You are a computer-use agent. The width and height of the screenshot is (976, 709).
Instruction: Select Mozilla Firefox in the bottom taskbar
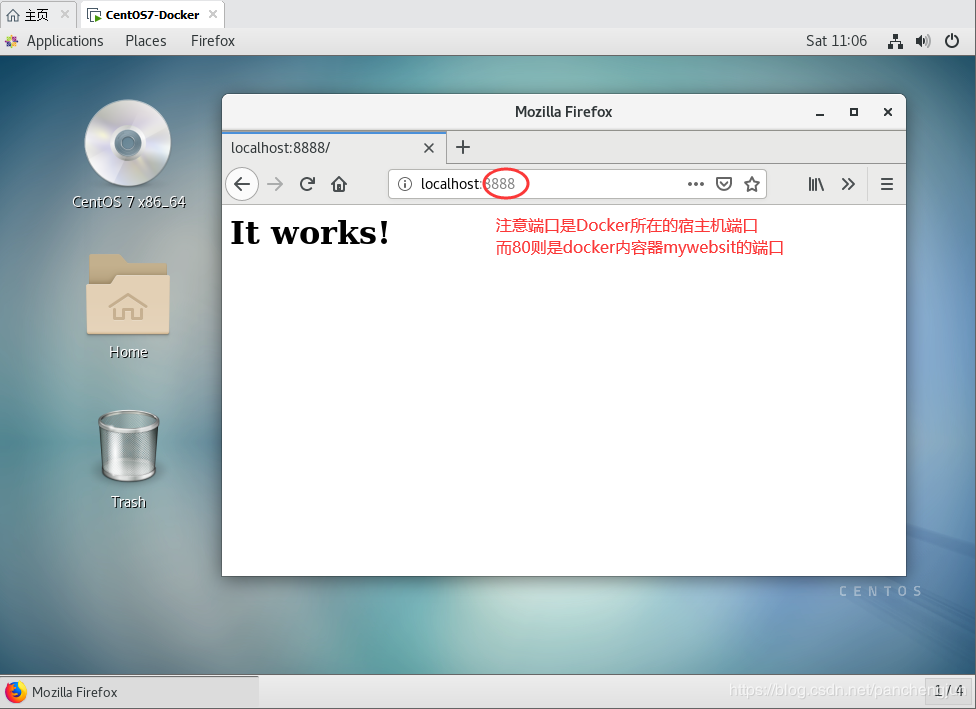tap(129, 692)
